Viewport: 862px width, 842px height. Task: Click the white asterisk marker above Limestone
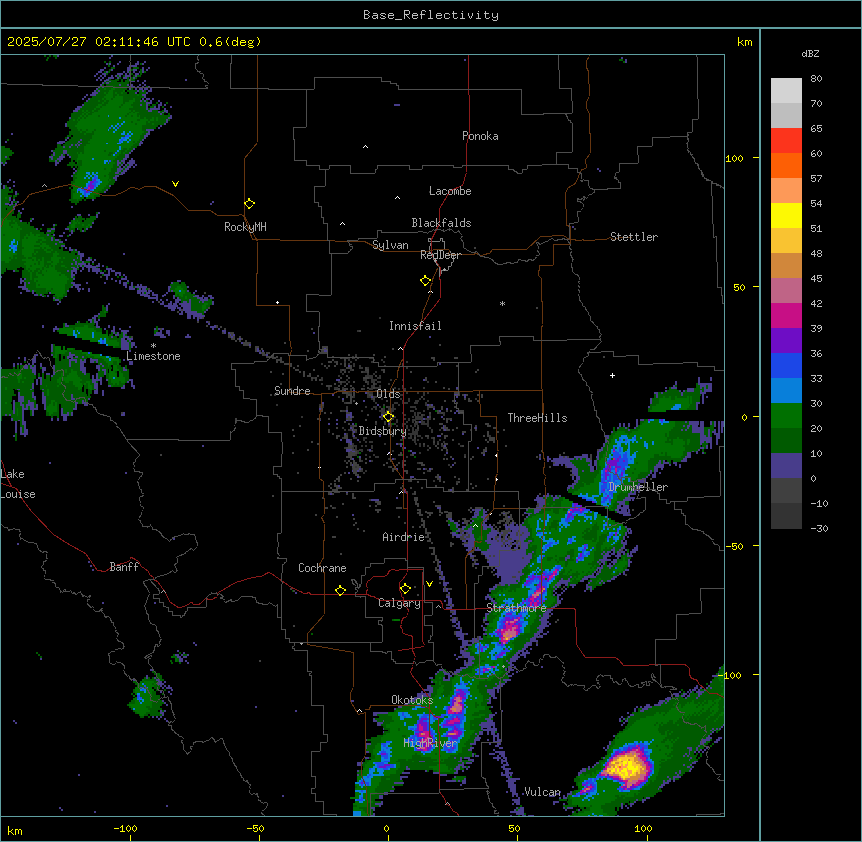[x=153, y=346]
